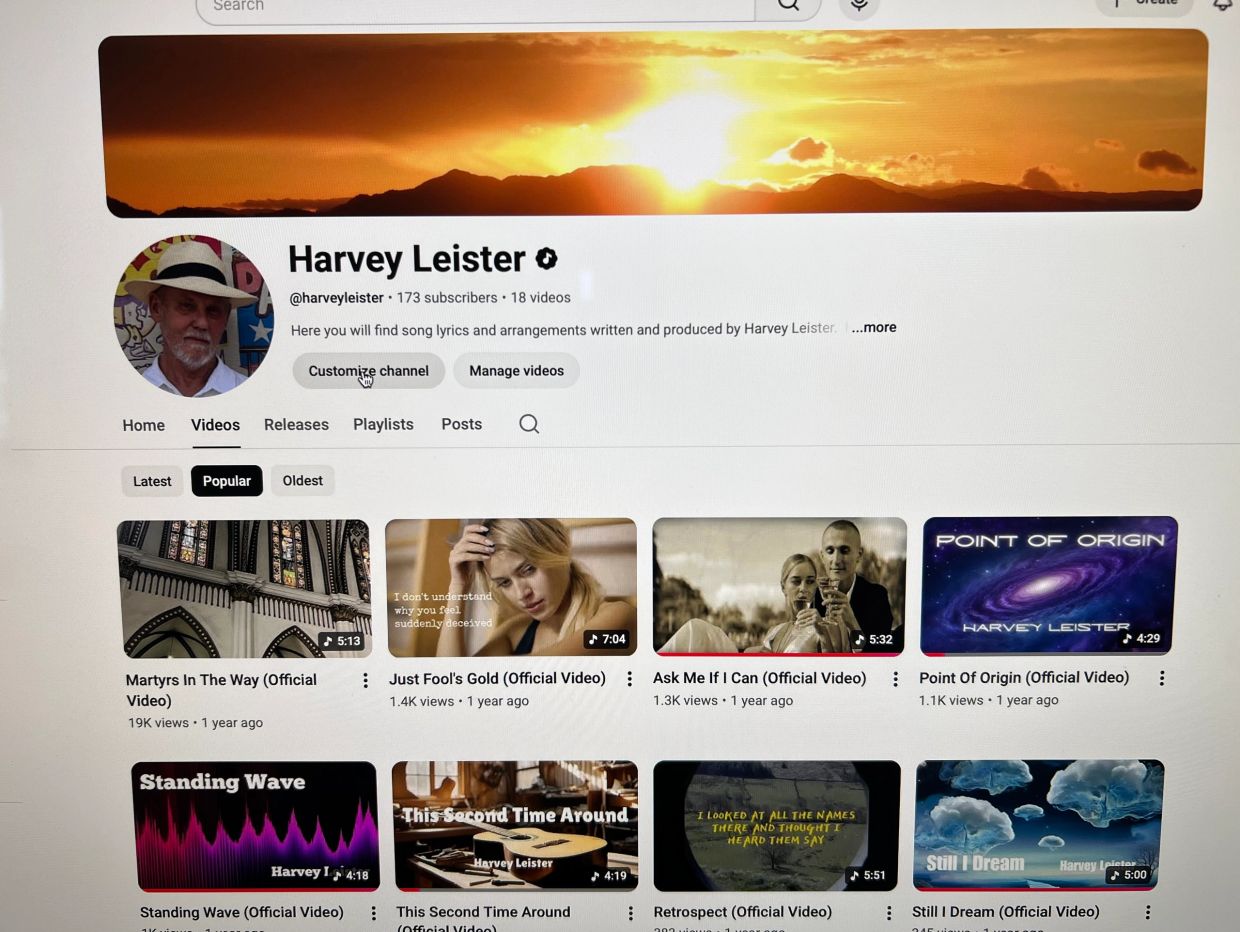Click the channel search magnifier icon beside Posts

529,424
